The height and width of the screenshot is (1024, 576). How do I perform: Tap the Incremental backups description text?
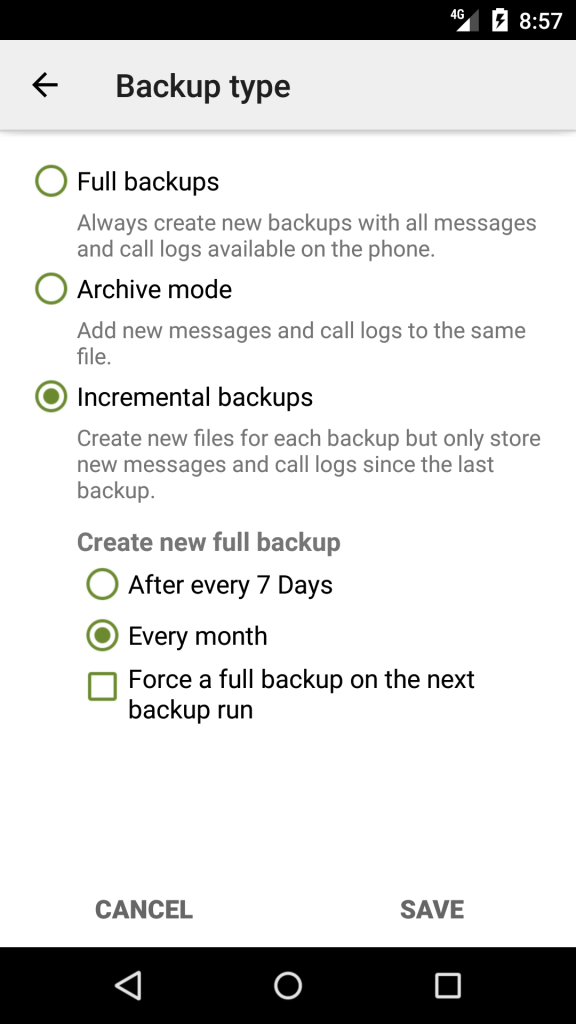pos(308,464)
